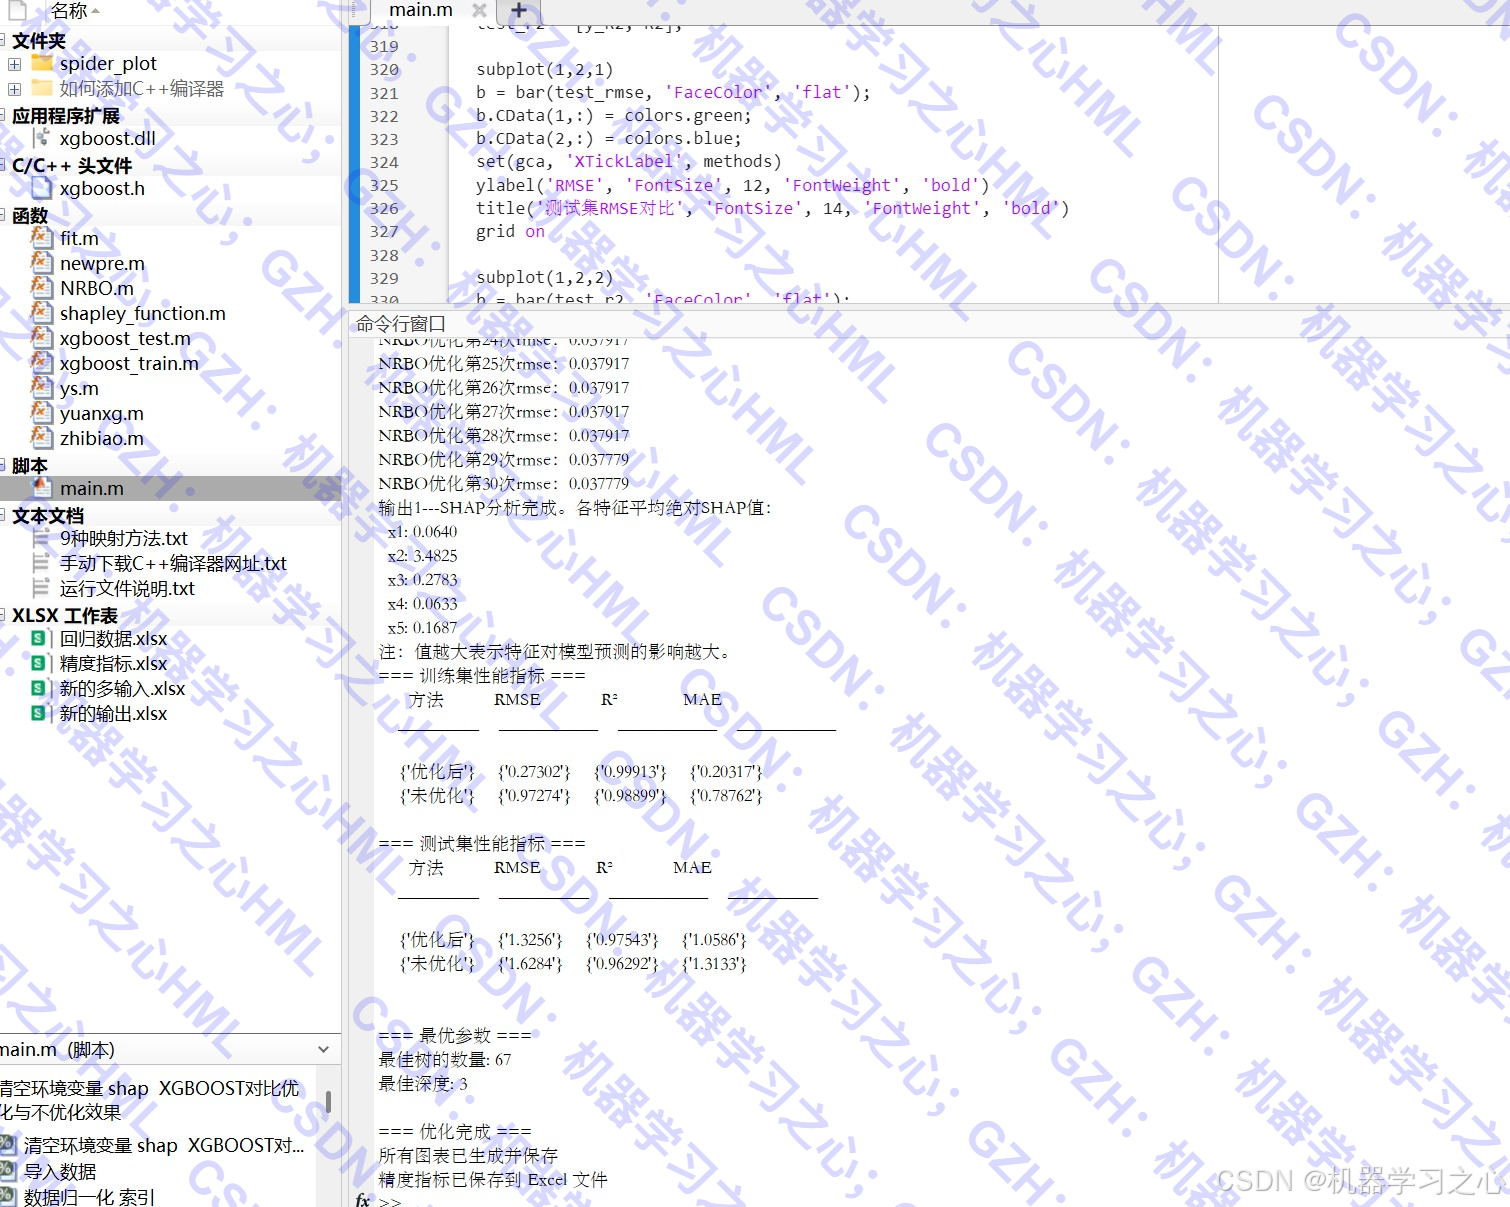The height and width of the screenshot is (1207, 1510).
Task: Sort files by the 名称 column header
Action: [x=69, y=11]
